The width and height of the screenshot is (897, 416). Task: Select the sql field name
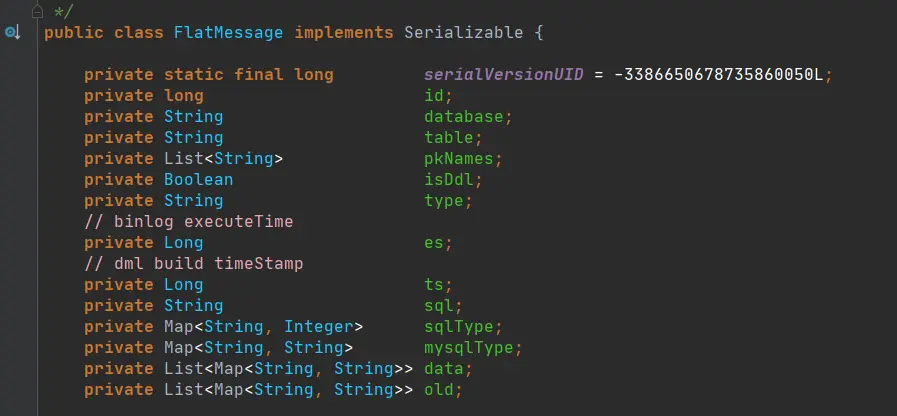click(x=439, y=306)
